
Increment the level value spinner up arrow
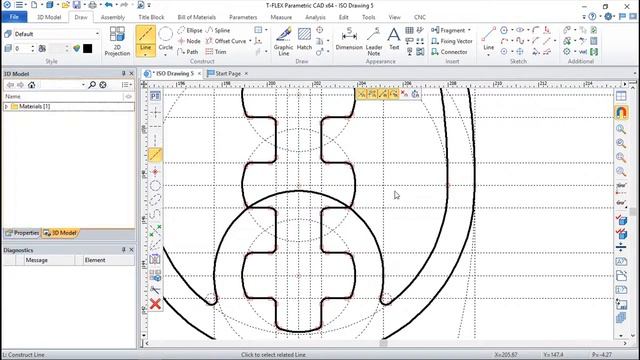[x=33, y=47]
